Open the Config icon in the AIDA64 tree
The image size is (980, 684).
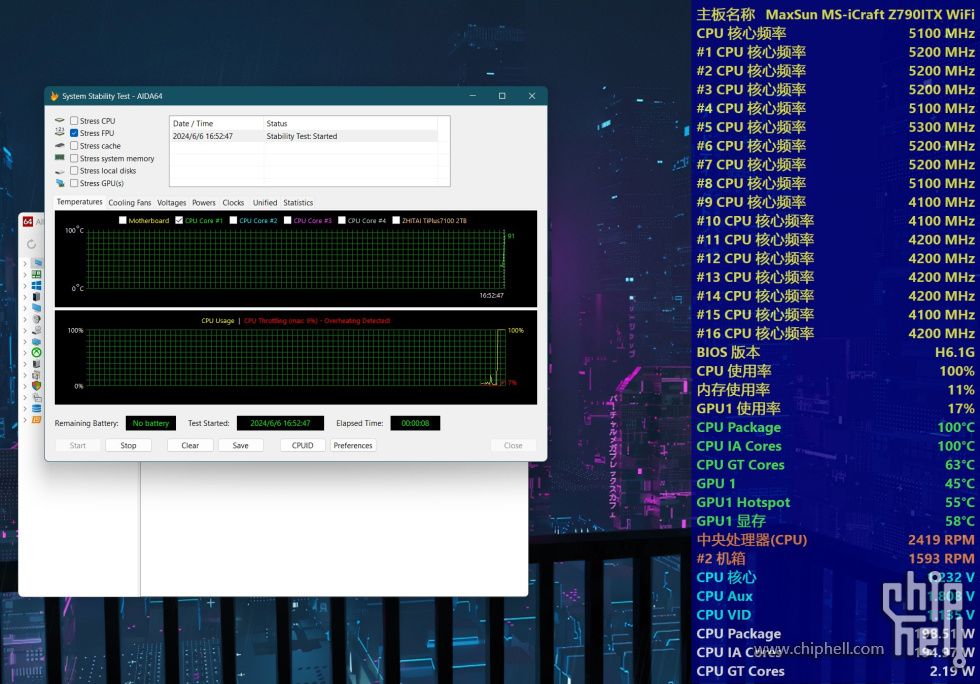(x=37, y=397)
